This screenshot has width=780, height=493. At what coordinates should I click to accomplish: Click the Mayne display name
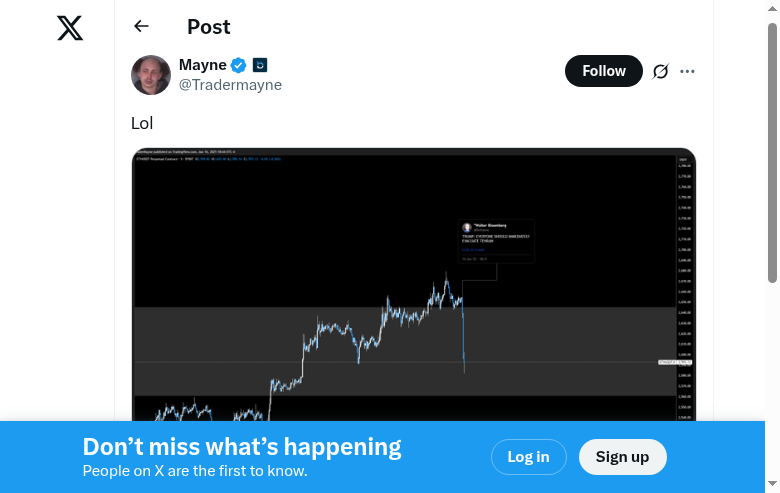coord(202,65)
